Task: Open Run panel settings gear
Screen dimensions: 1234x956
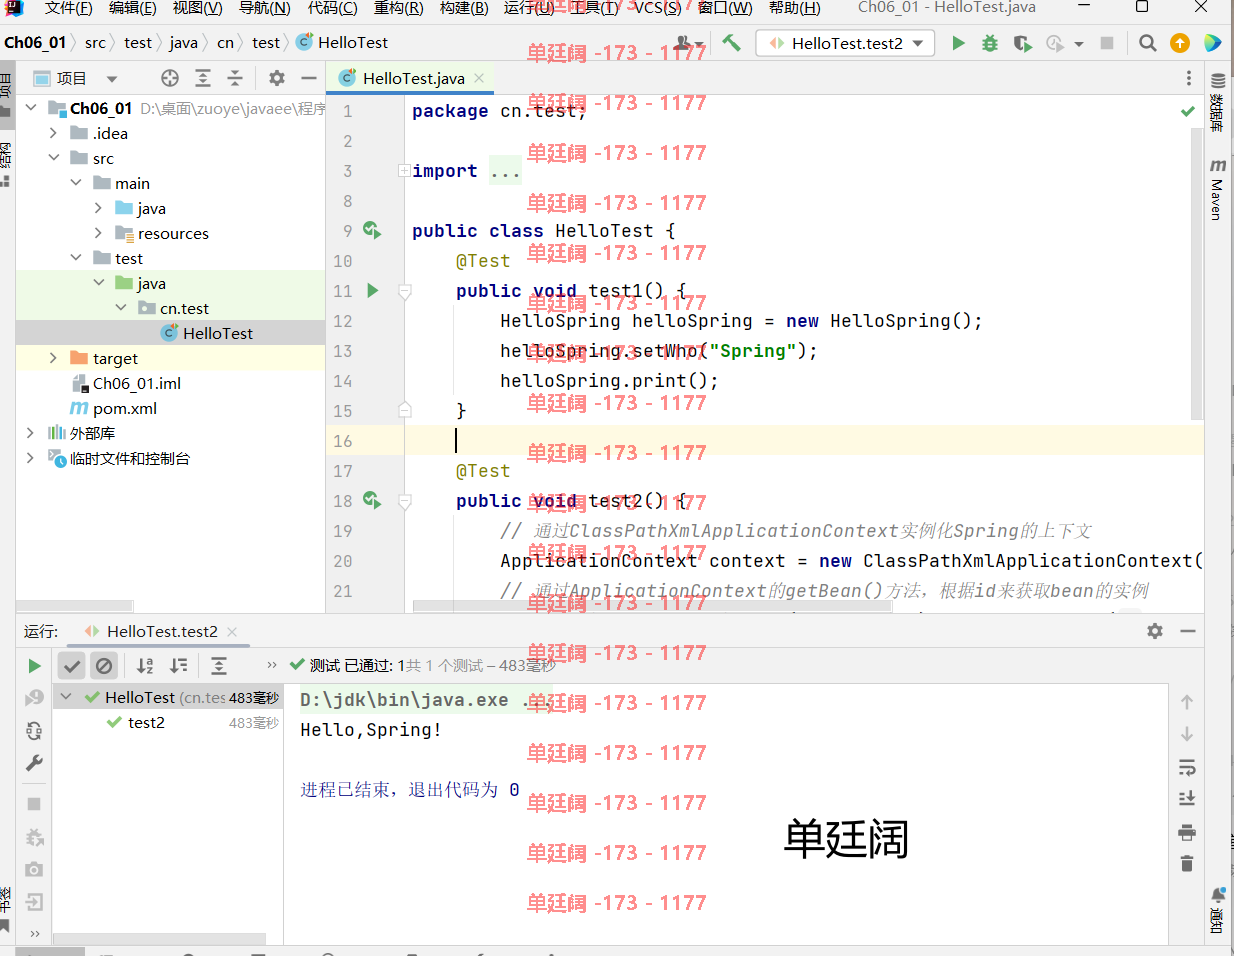Action: 1155,631
